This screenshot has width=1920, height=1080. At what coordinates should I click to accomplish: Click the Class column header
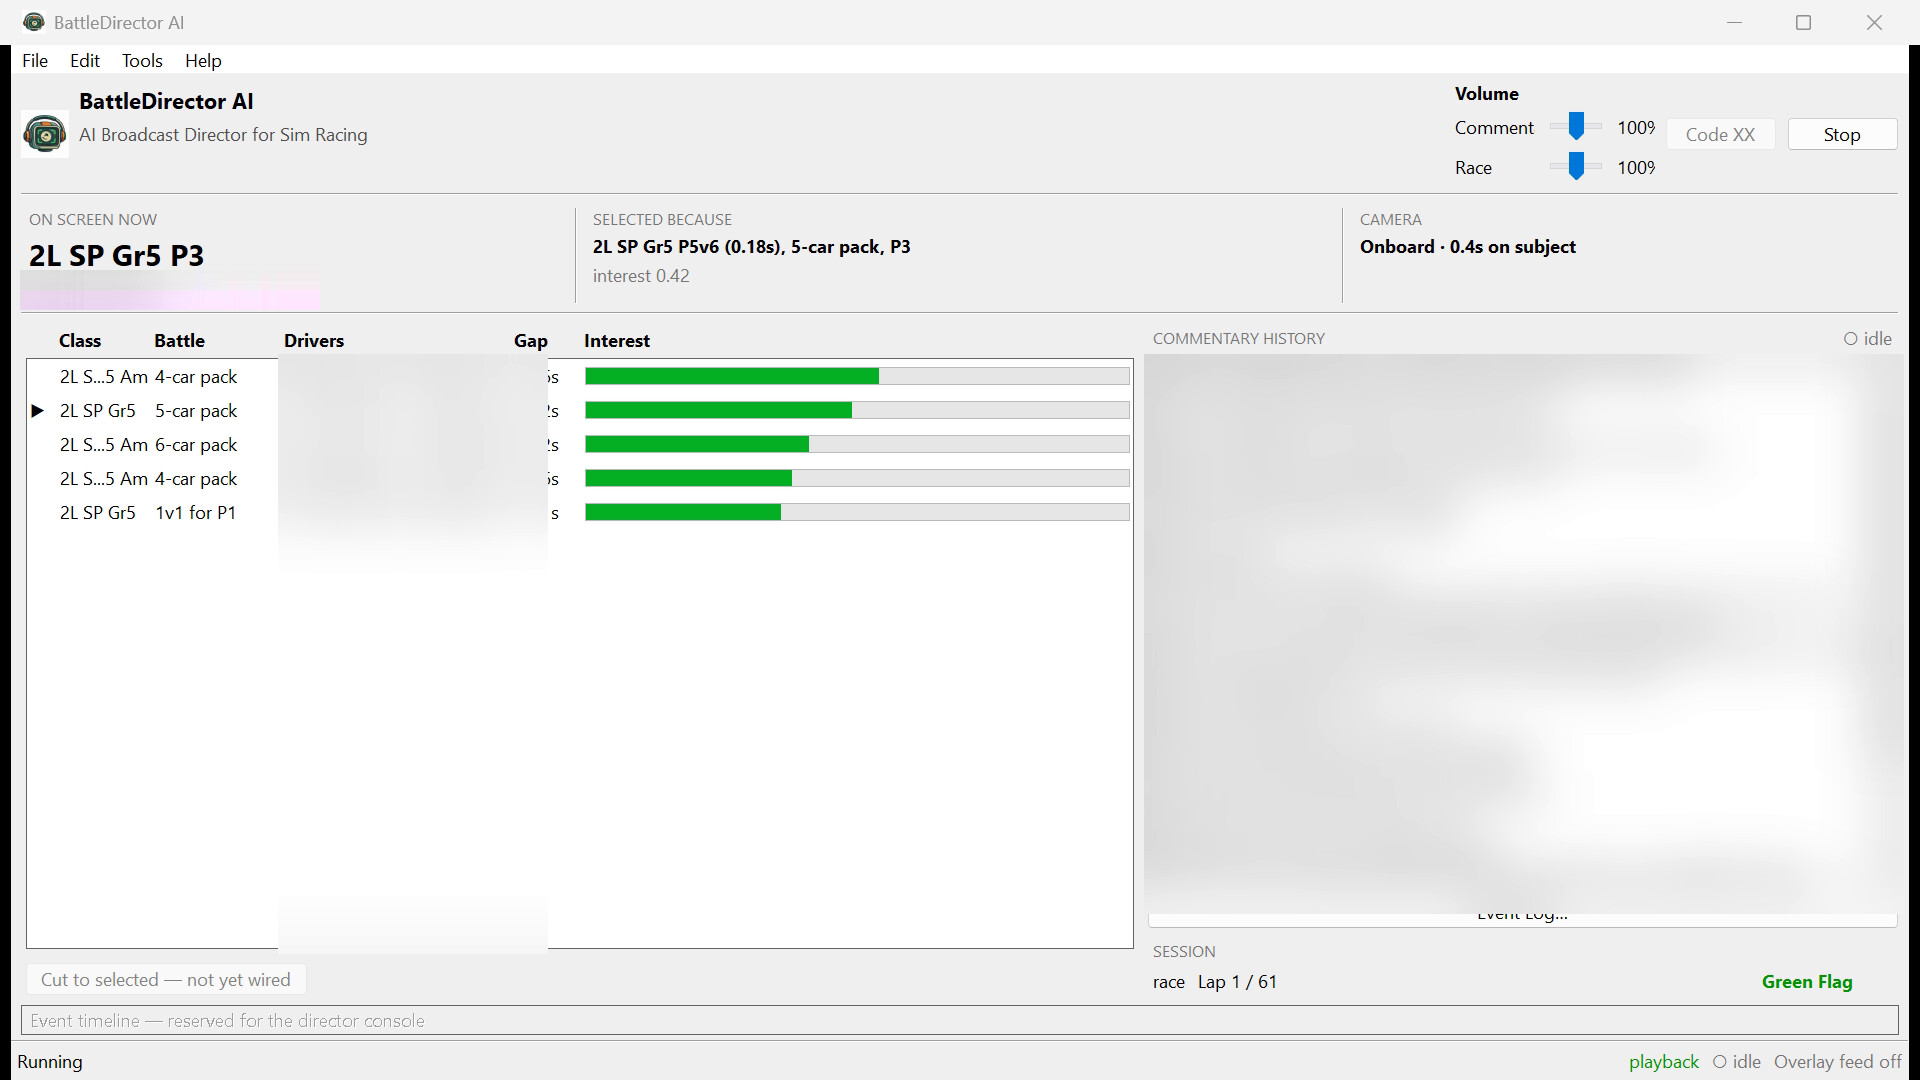pyautogui.click(x=80, y=341)
